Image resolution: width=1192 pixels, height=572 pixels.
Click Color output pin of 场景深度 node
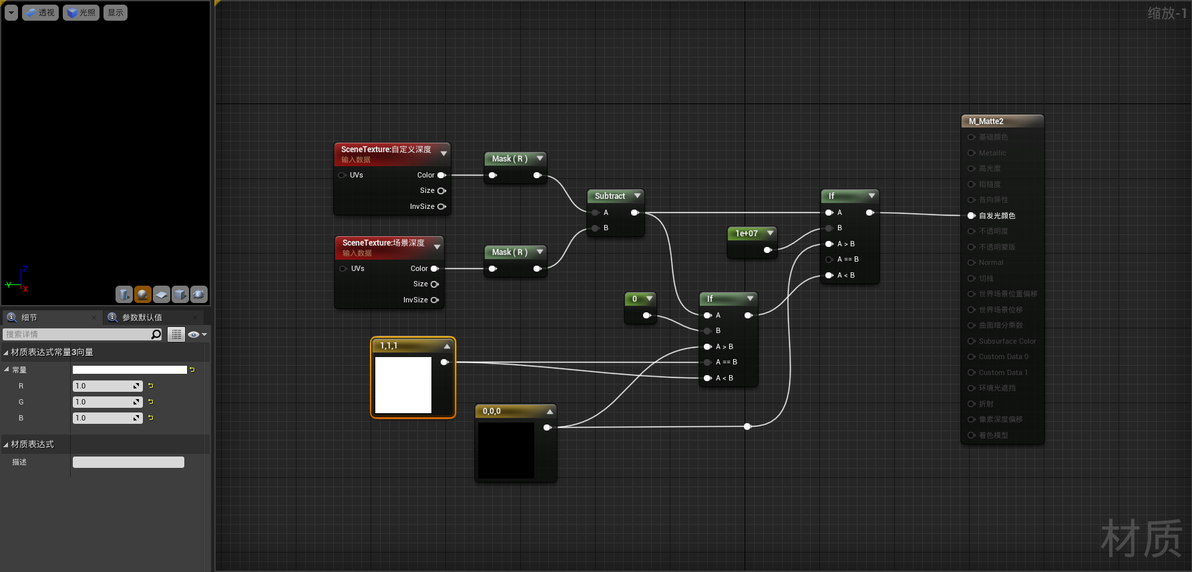[435, 269]
